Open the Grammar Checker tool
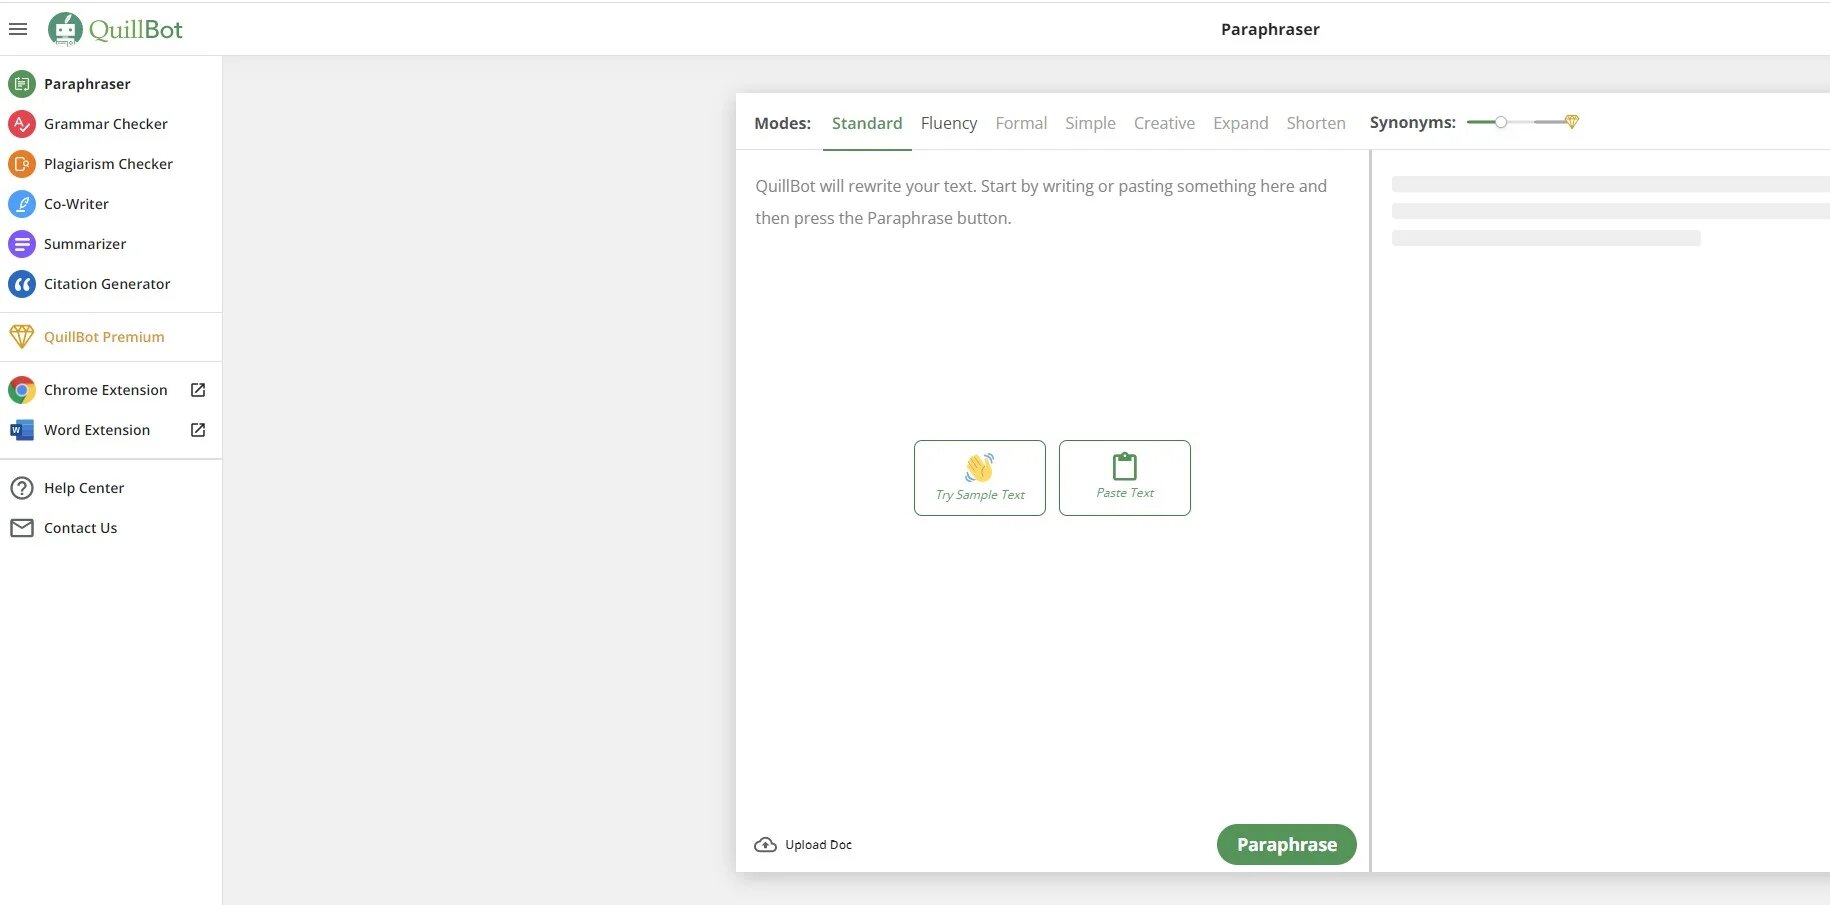The image size is (1830, 905). (105, 124)
